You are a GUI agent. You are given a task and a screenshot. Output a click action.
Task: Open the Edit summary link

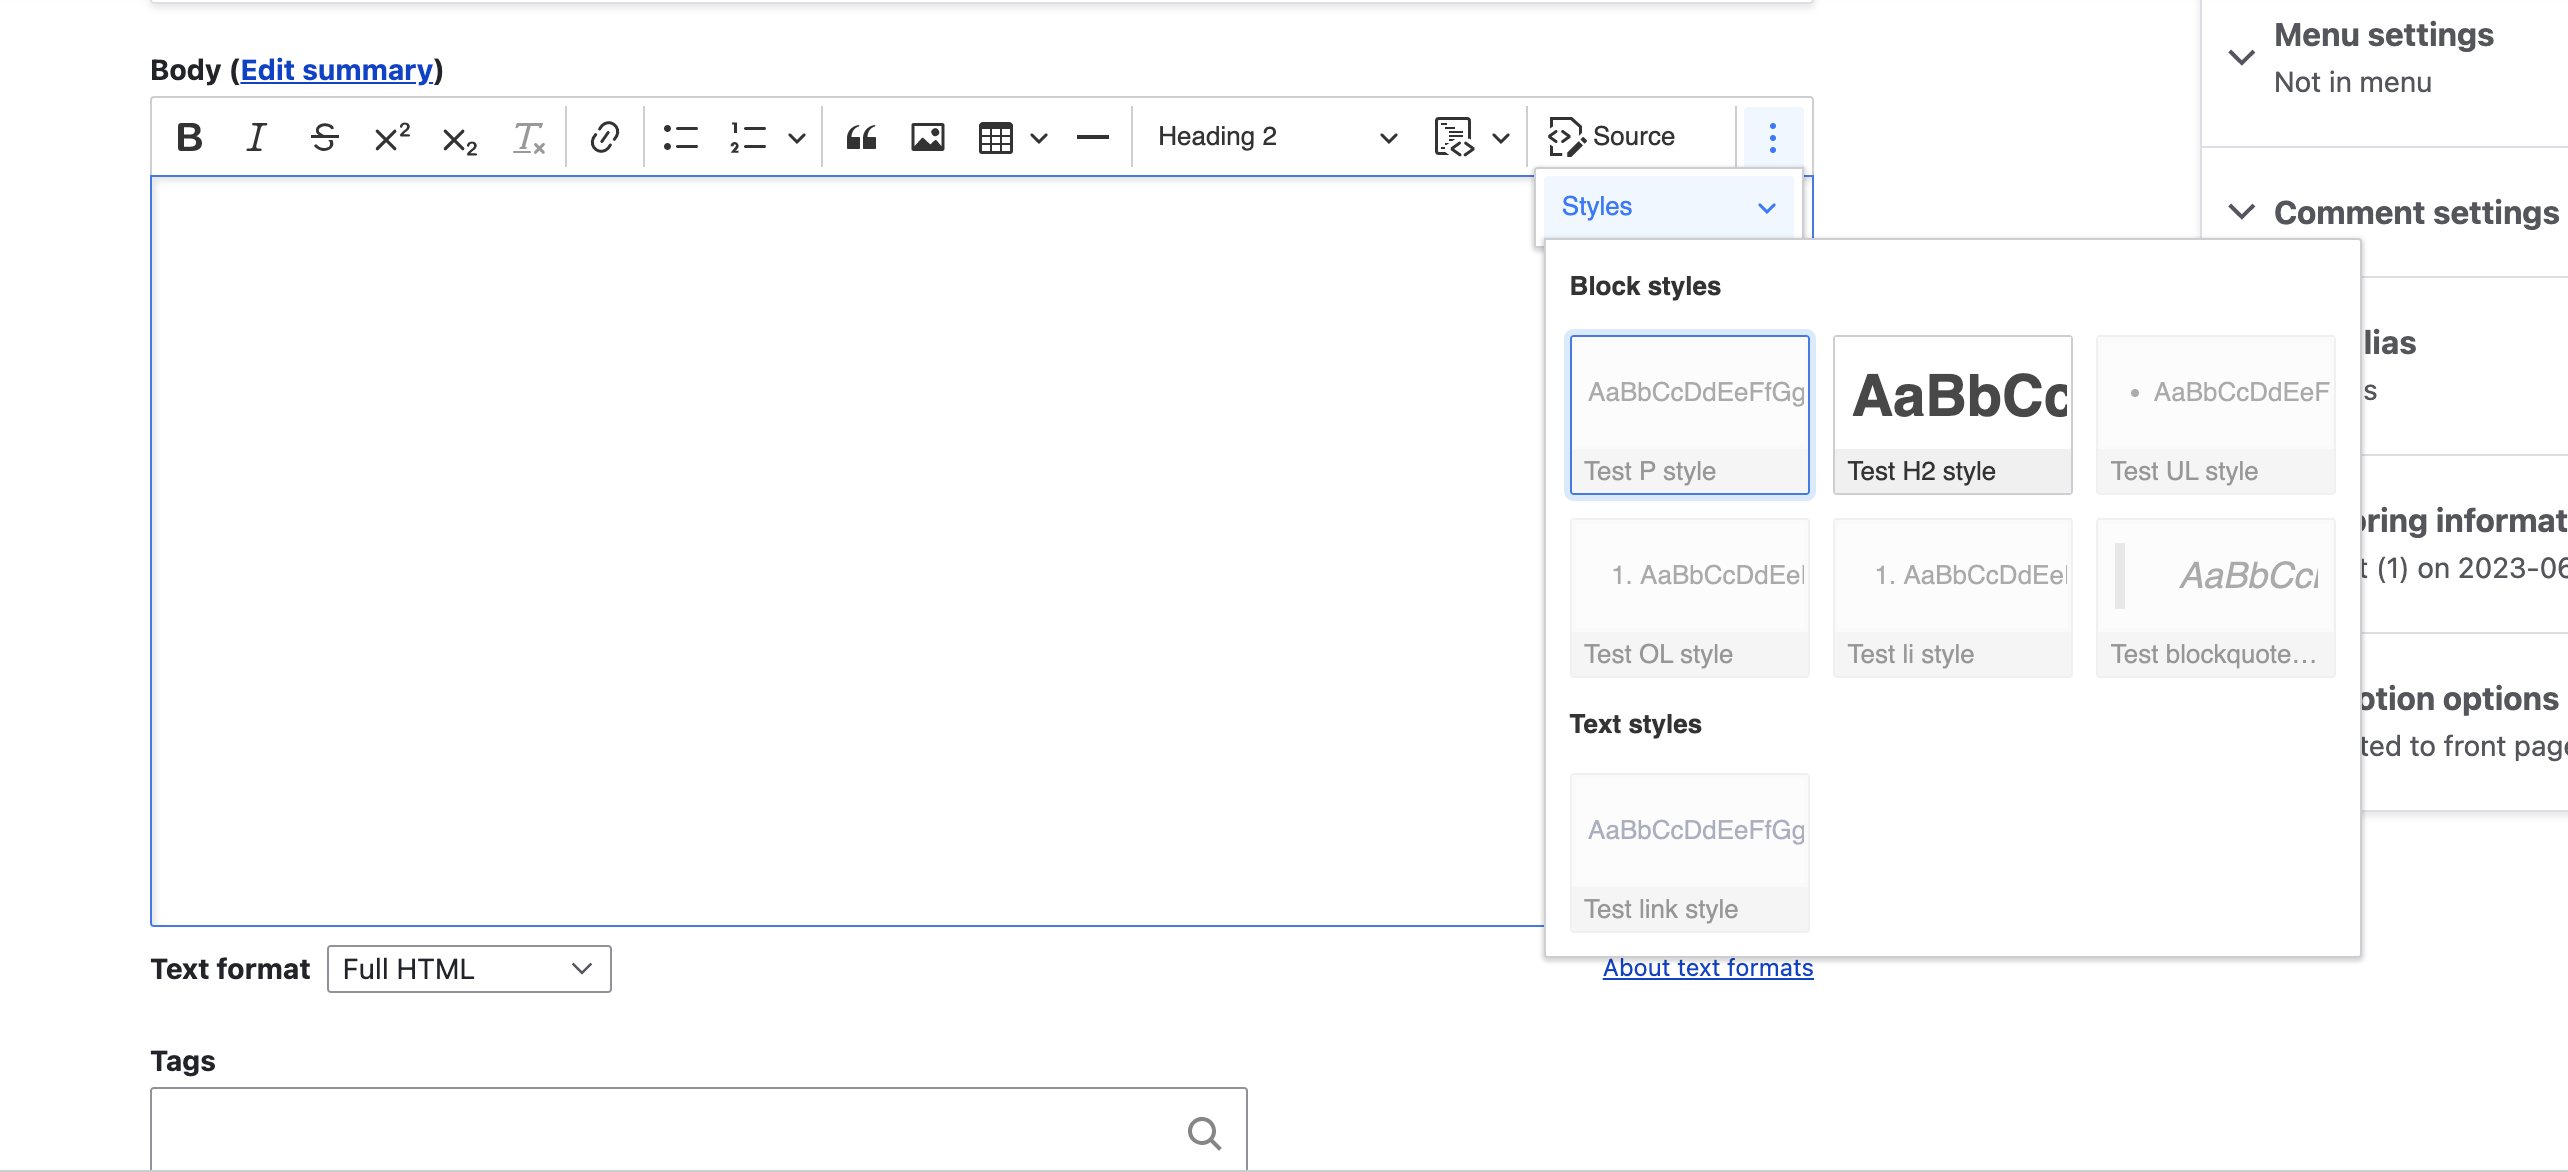pyautogui.click(x=337, y=70)
